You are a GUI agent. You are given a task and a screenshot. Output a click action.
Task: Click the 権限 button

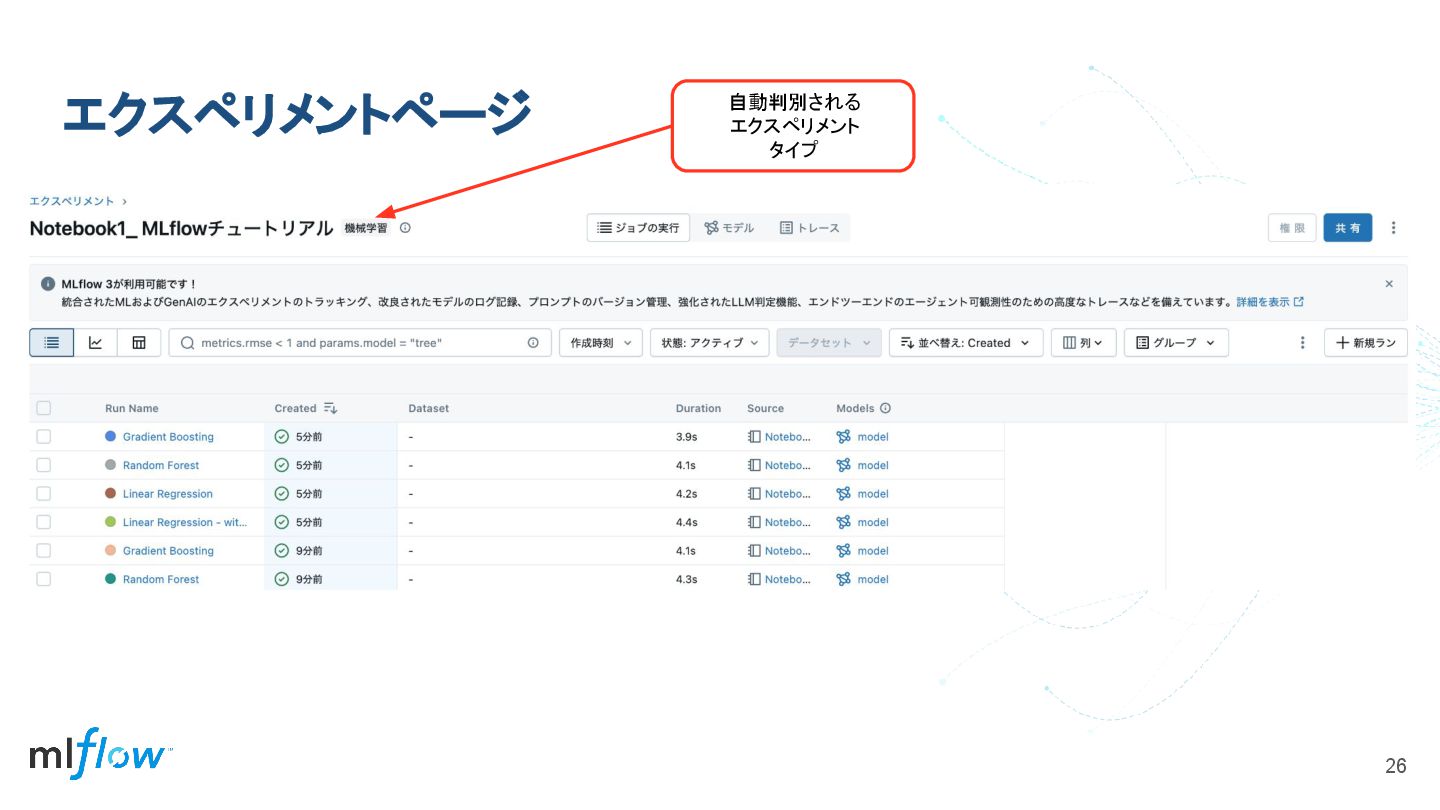pos(1292,228)
